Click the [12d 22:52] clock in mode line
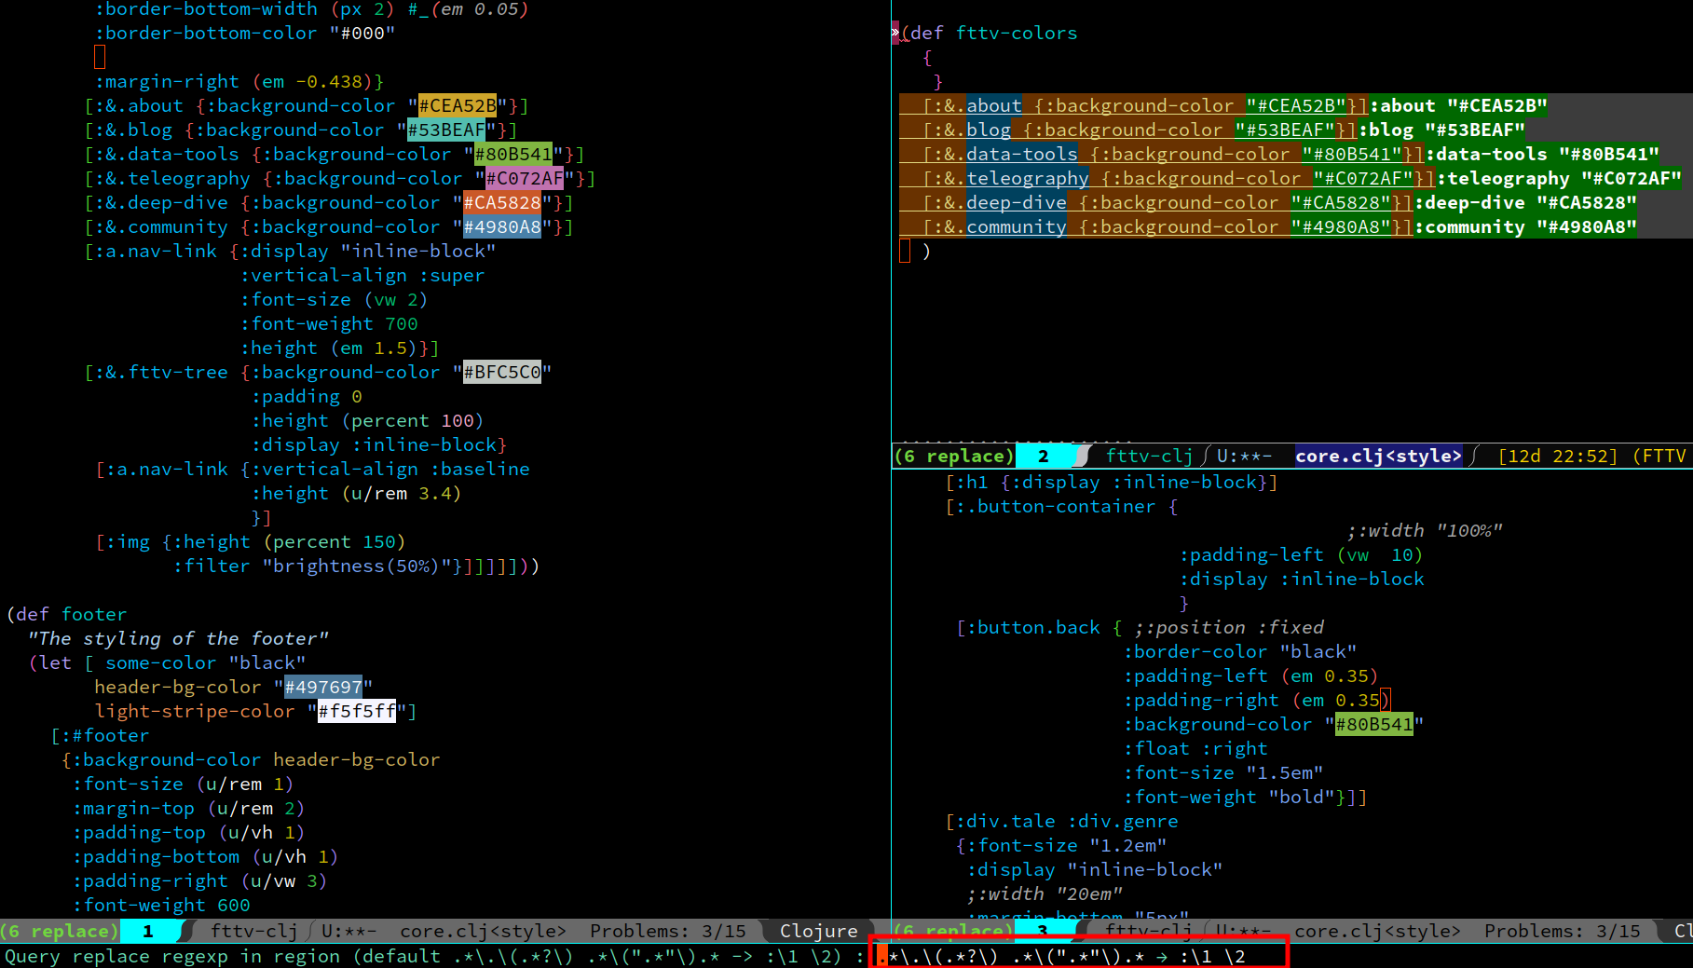 click(x=1557, y=456)
